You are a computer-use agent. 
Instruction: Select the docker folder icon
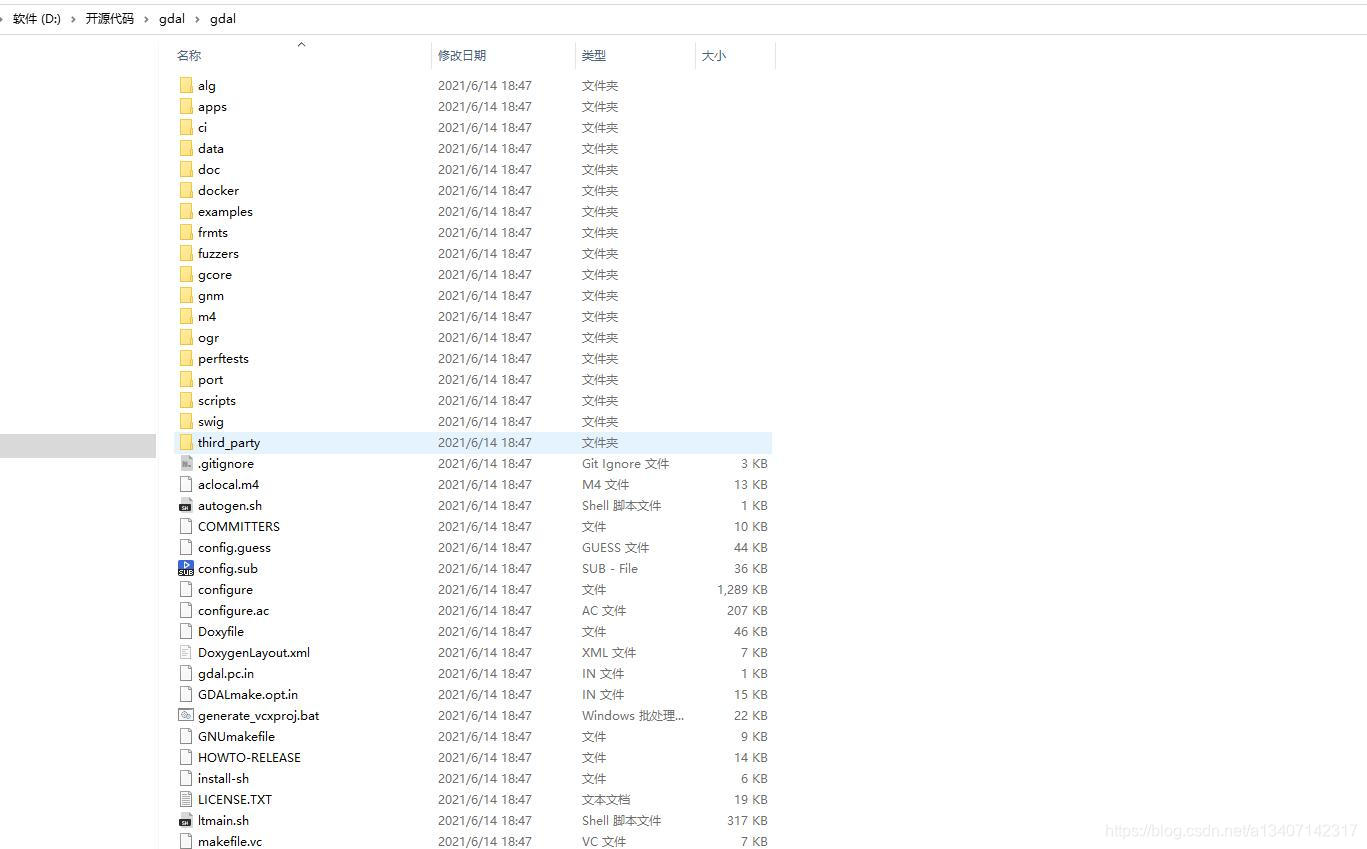[x=185, y=191]
